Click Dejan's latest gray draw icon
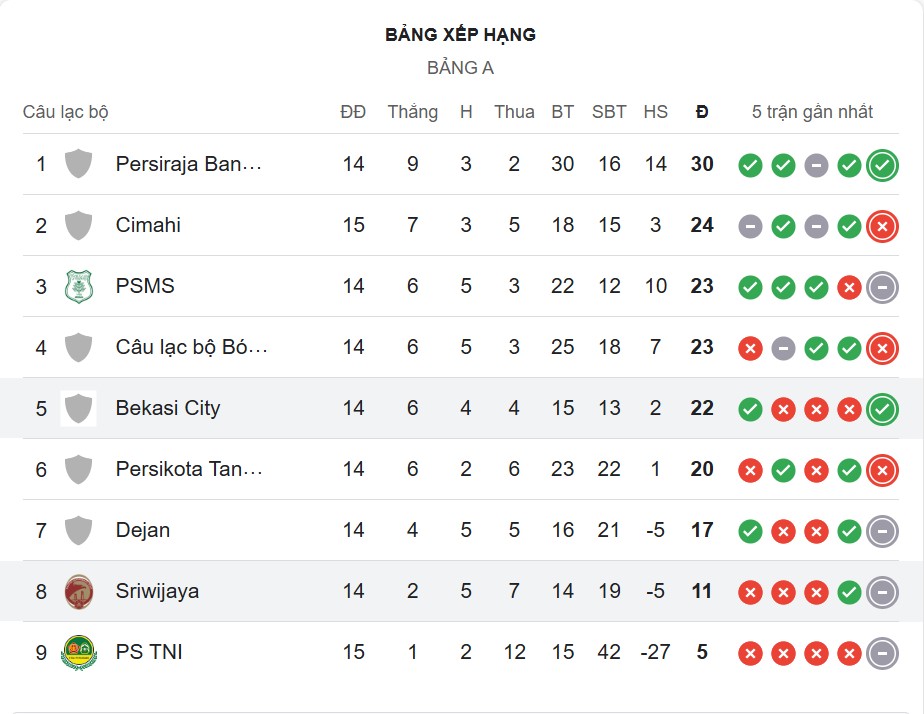Viewport: 924px width, 714px height. (x=880, y=530)
